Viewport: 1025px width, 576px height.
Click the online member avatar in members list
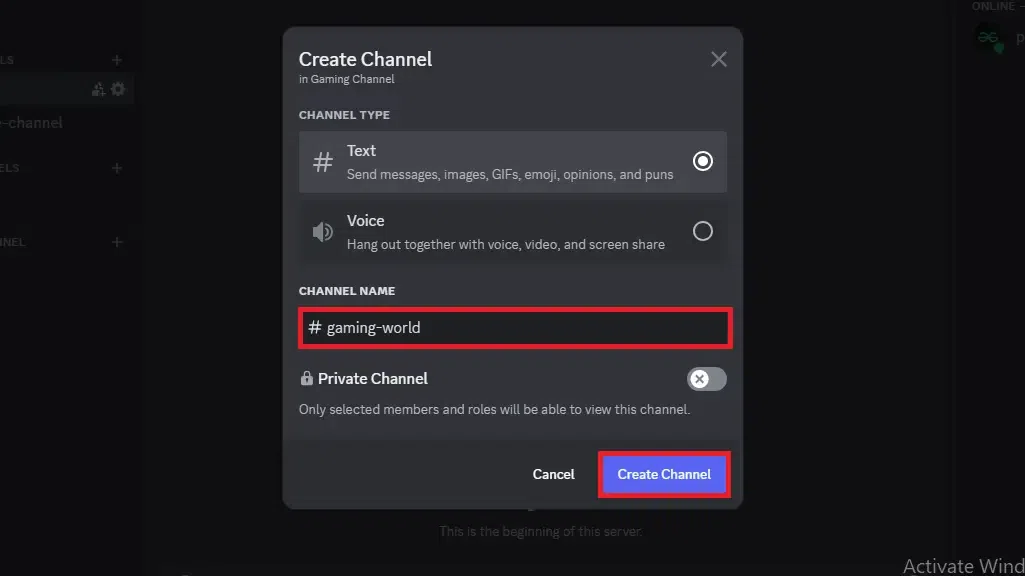click(989, 38)
